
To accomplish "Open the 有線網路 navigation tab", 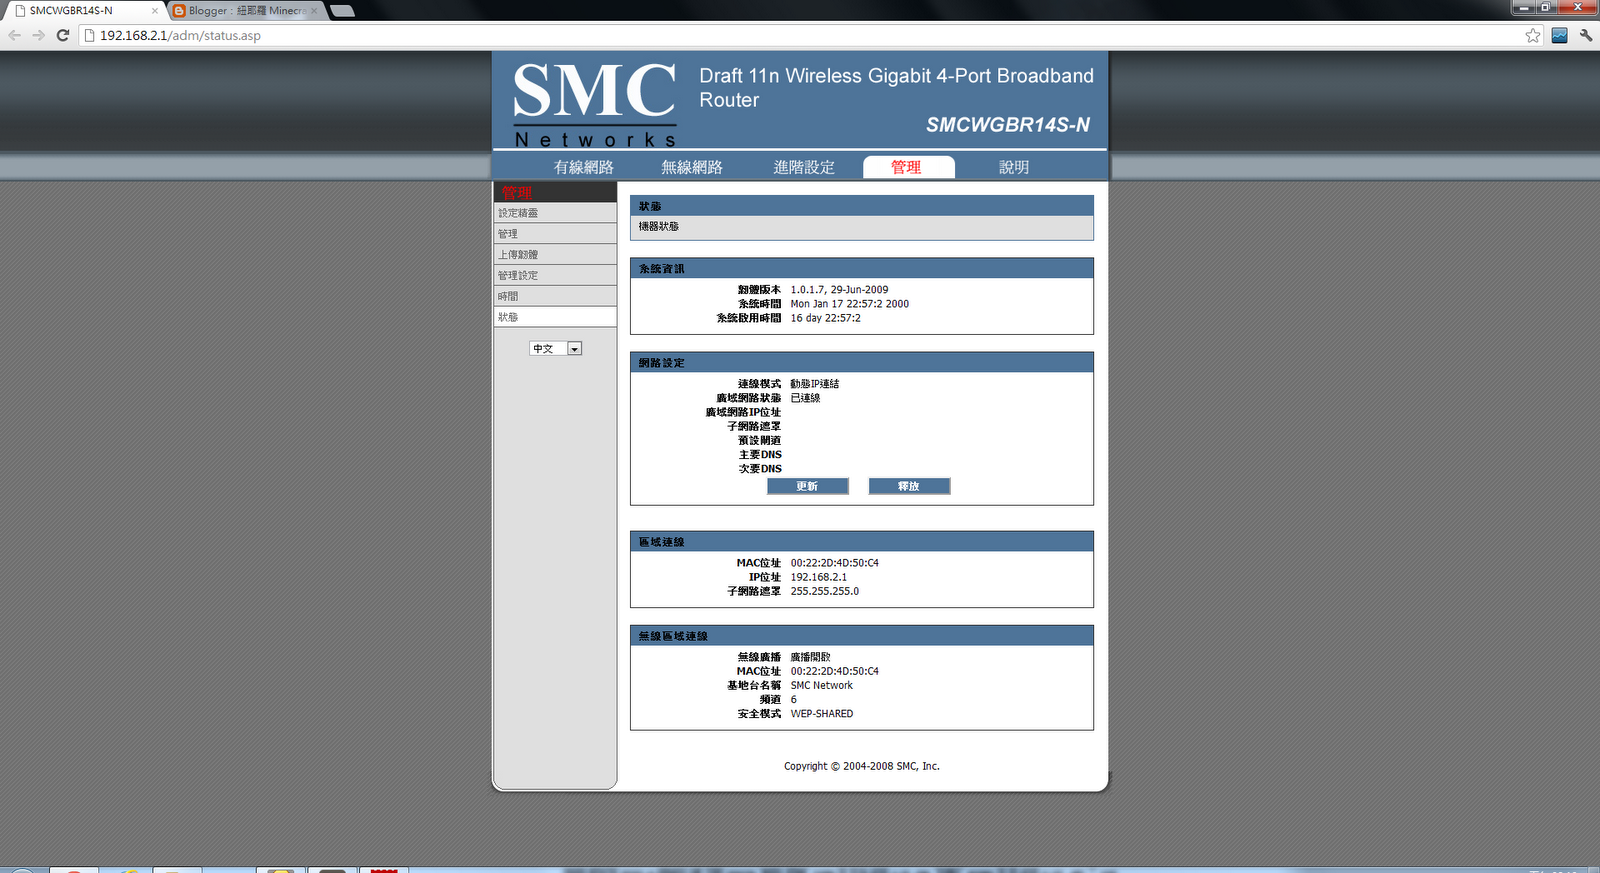I will point(584,167).
